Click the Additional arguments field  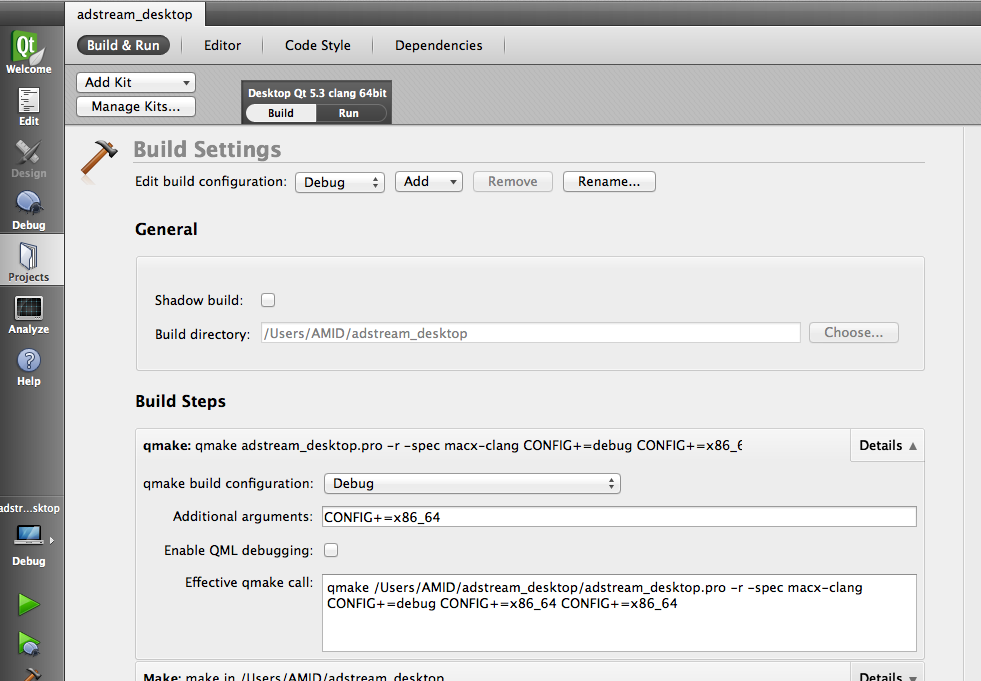[619, 517]
